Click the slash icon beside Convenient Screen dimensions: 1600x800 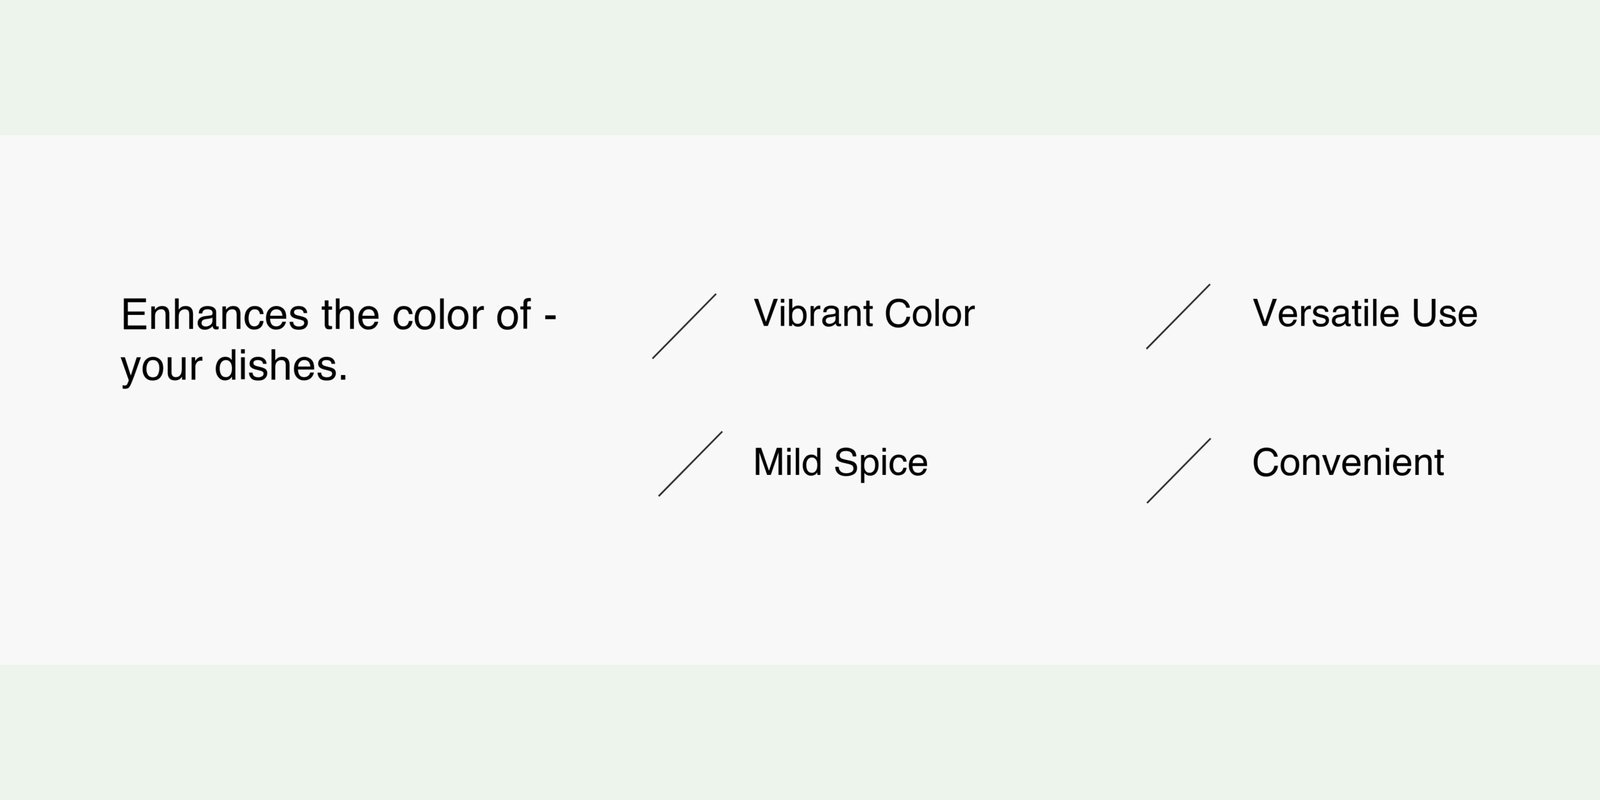pyautogui.click(x=1179, y=470)
